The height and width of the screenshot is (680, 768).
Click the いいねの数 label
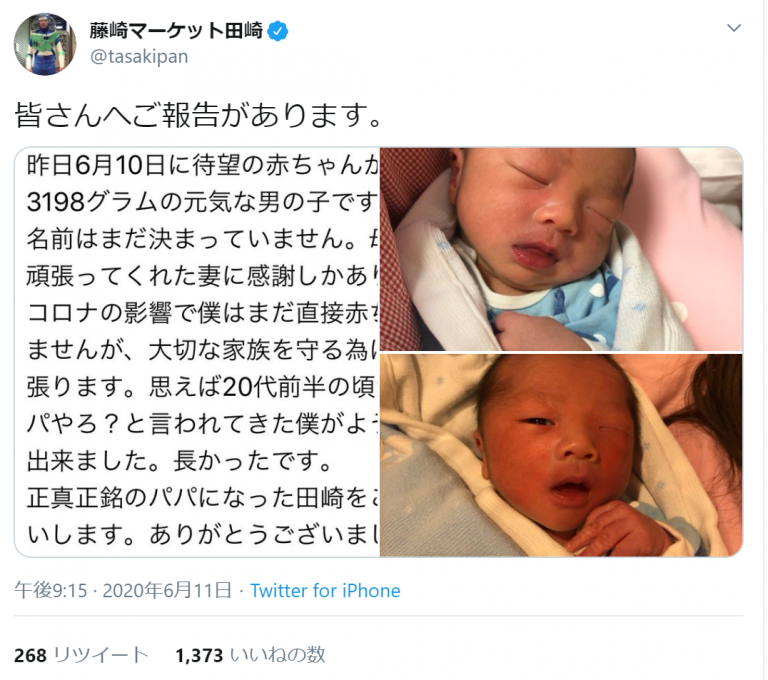pyautogui.click(x=278, y=656)
